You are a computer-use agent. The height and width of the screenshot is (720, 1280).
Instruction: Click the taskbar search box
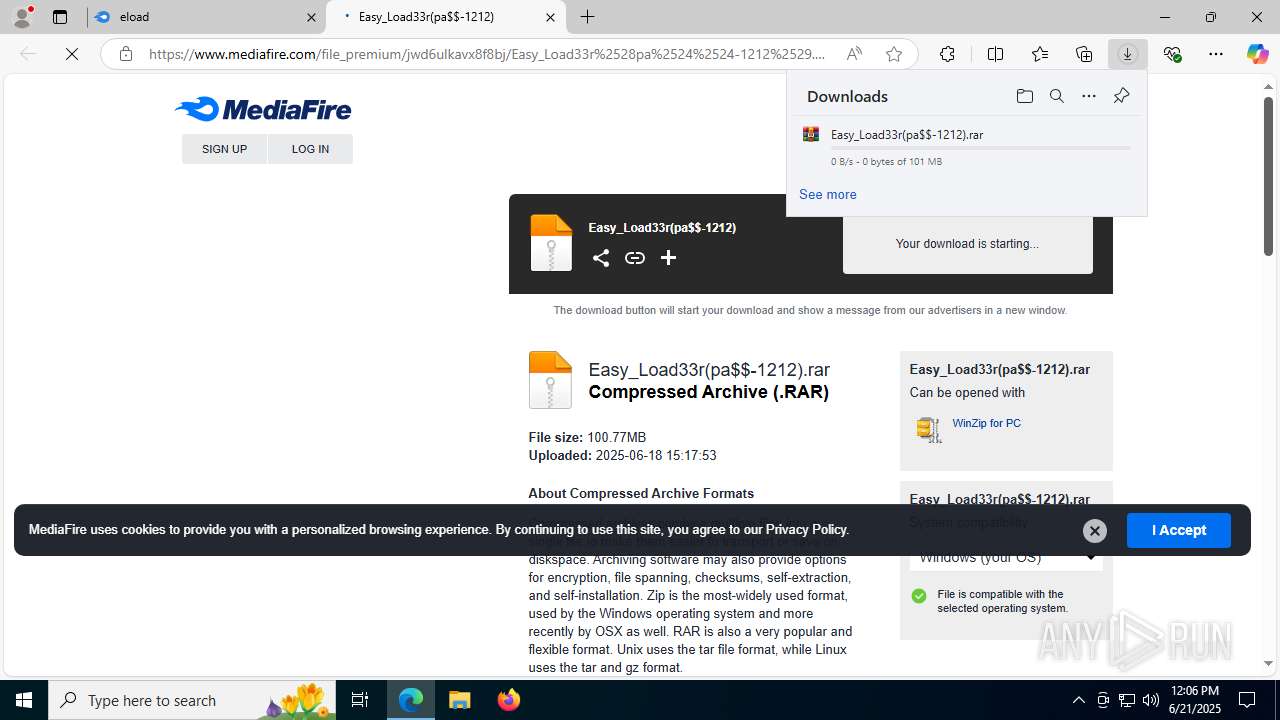pyautogui.click(x=192, y=700)
